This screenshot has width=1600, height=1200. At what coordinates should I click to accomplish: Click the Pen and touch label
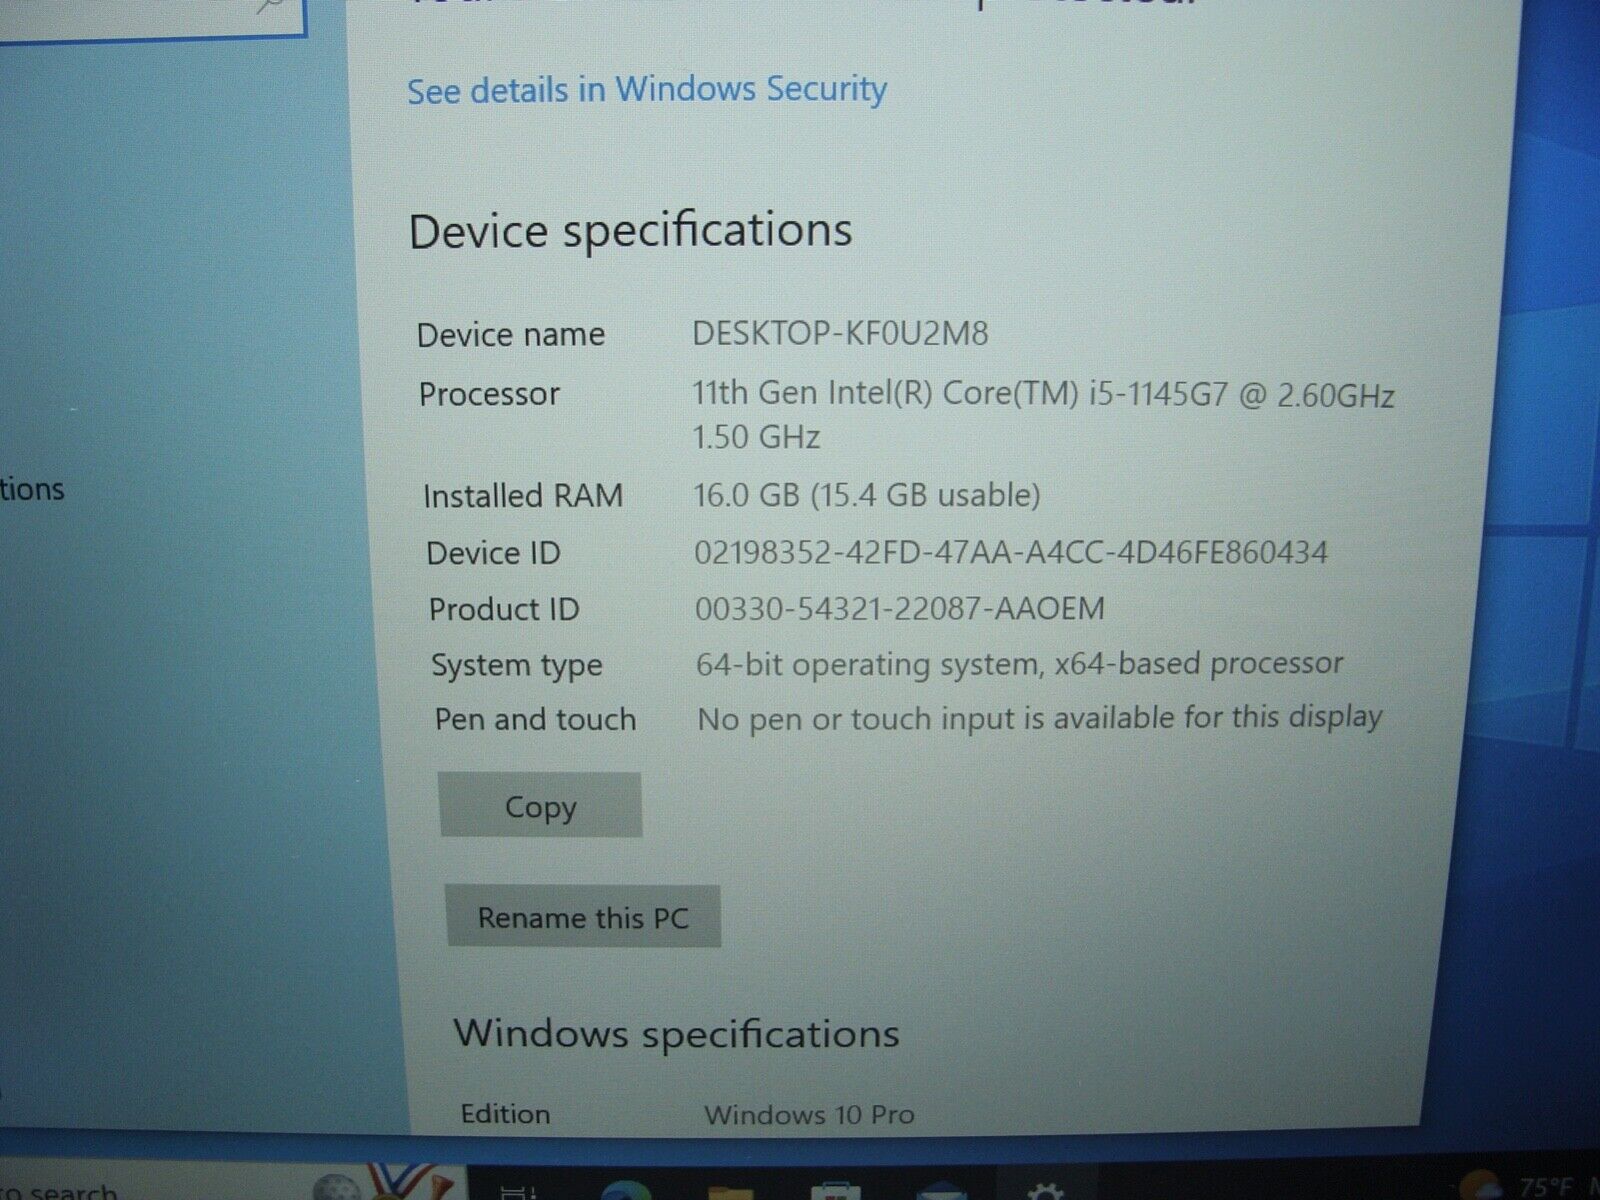[535, 720]
